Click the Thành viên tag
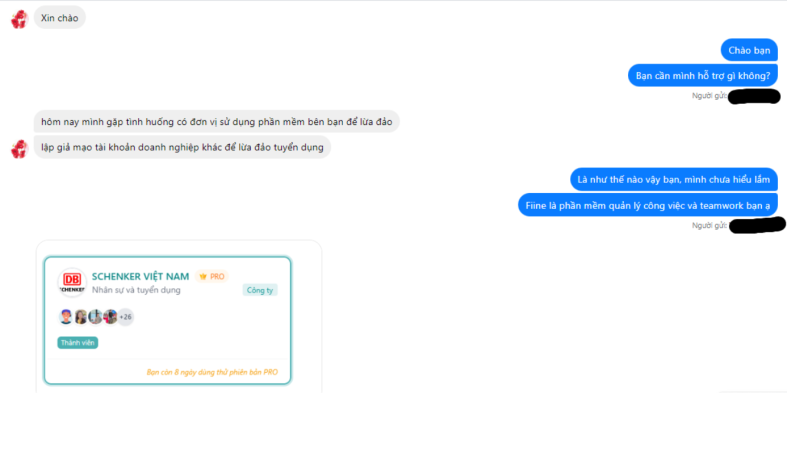The width and height of the screenshot is (787, 465). point(78,343)
